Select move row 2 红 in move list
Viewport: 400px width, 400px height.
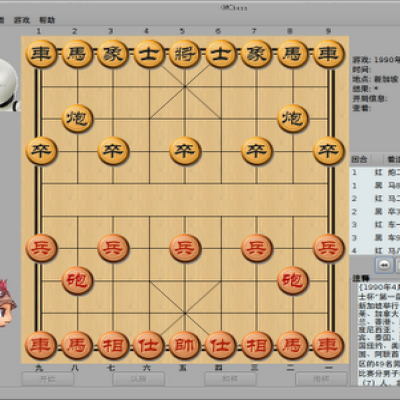pos(375,198)
